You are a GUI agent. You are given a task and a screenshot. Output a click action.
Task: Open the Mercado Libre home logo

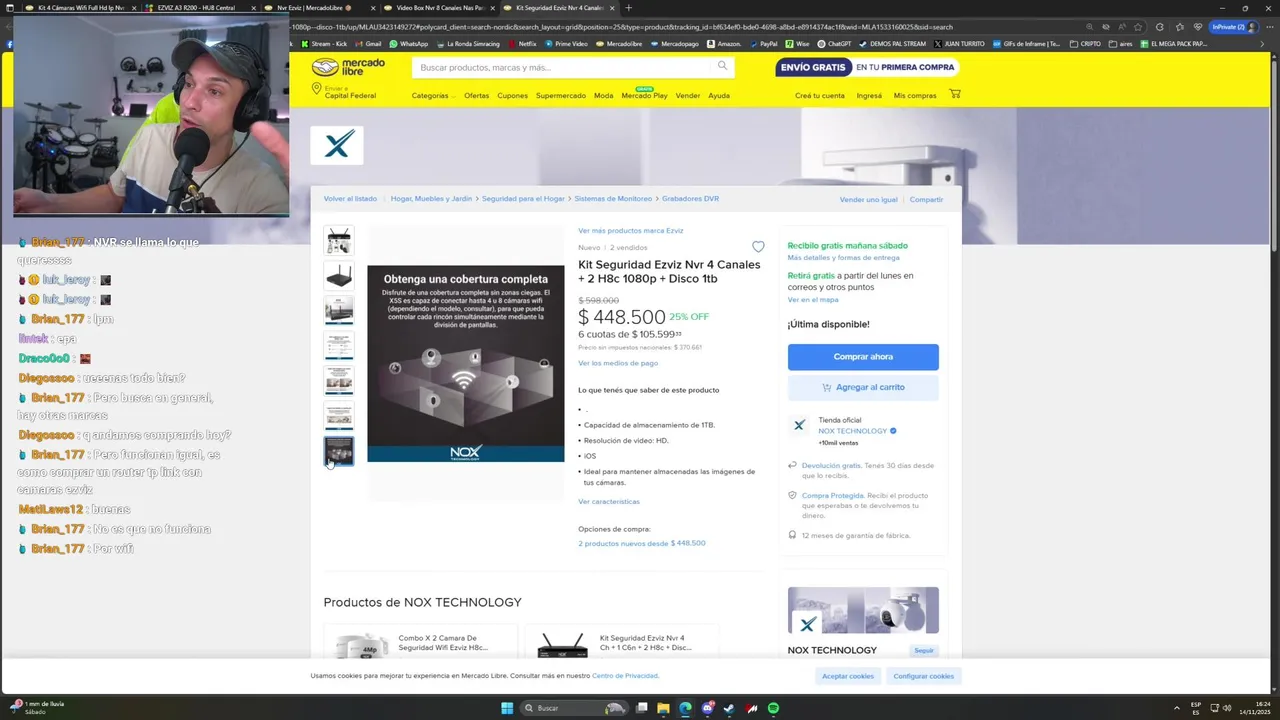pos(348,67)
